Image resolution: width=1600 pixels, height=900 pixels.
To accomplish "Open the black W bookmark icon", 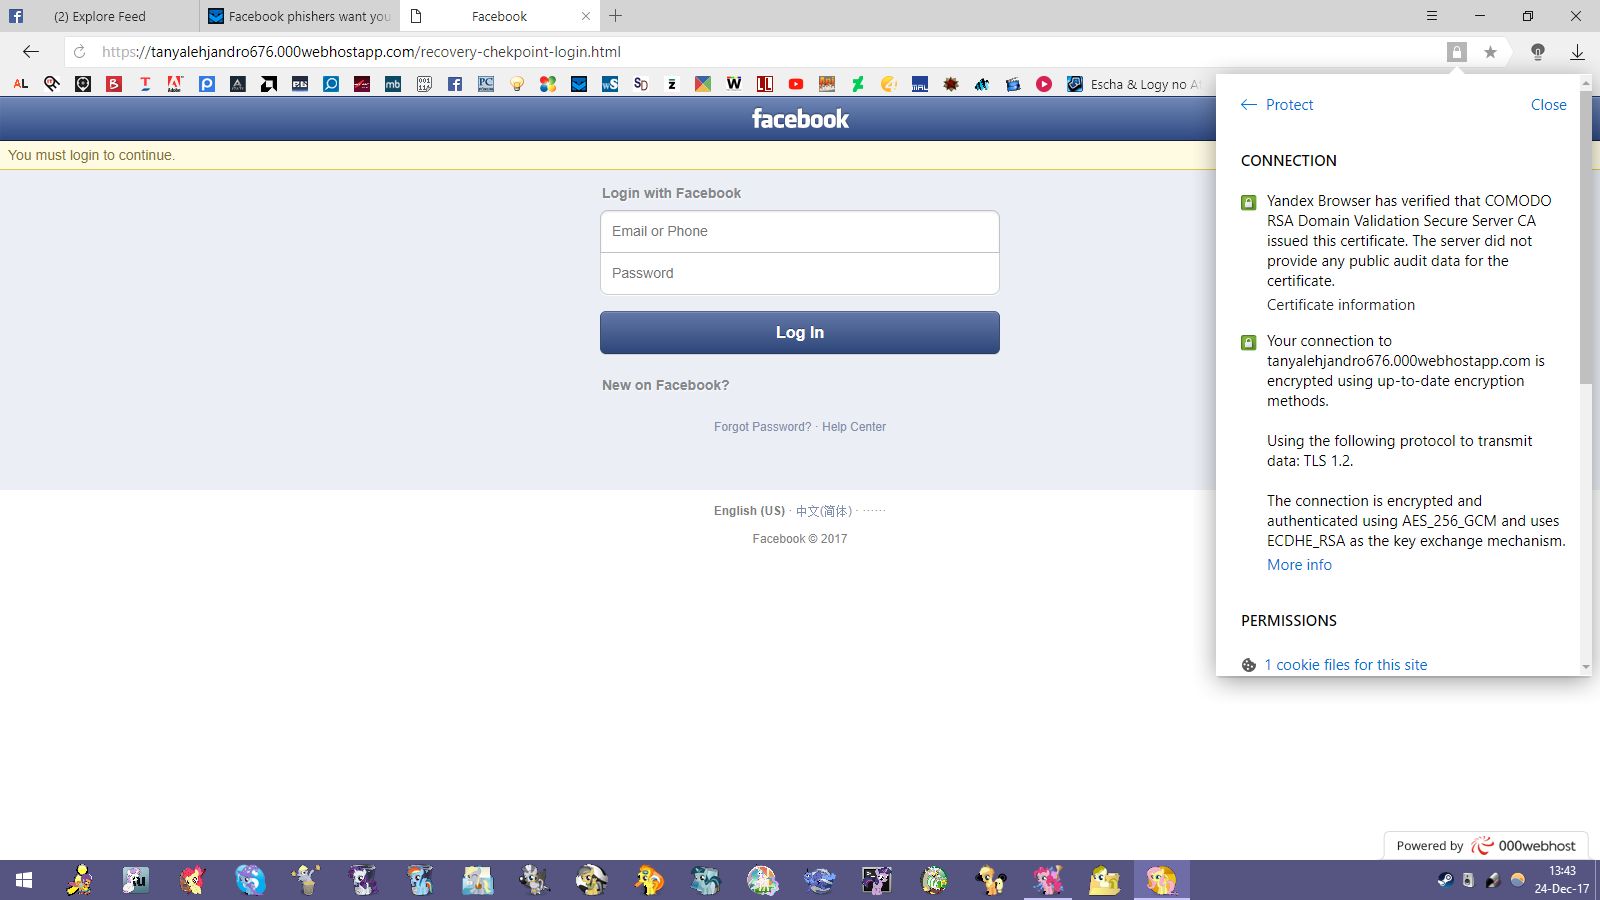I will pos(734,84).
